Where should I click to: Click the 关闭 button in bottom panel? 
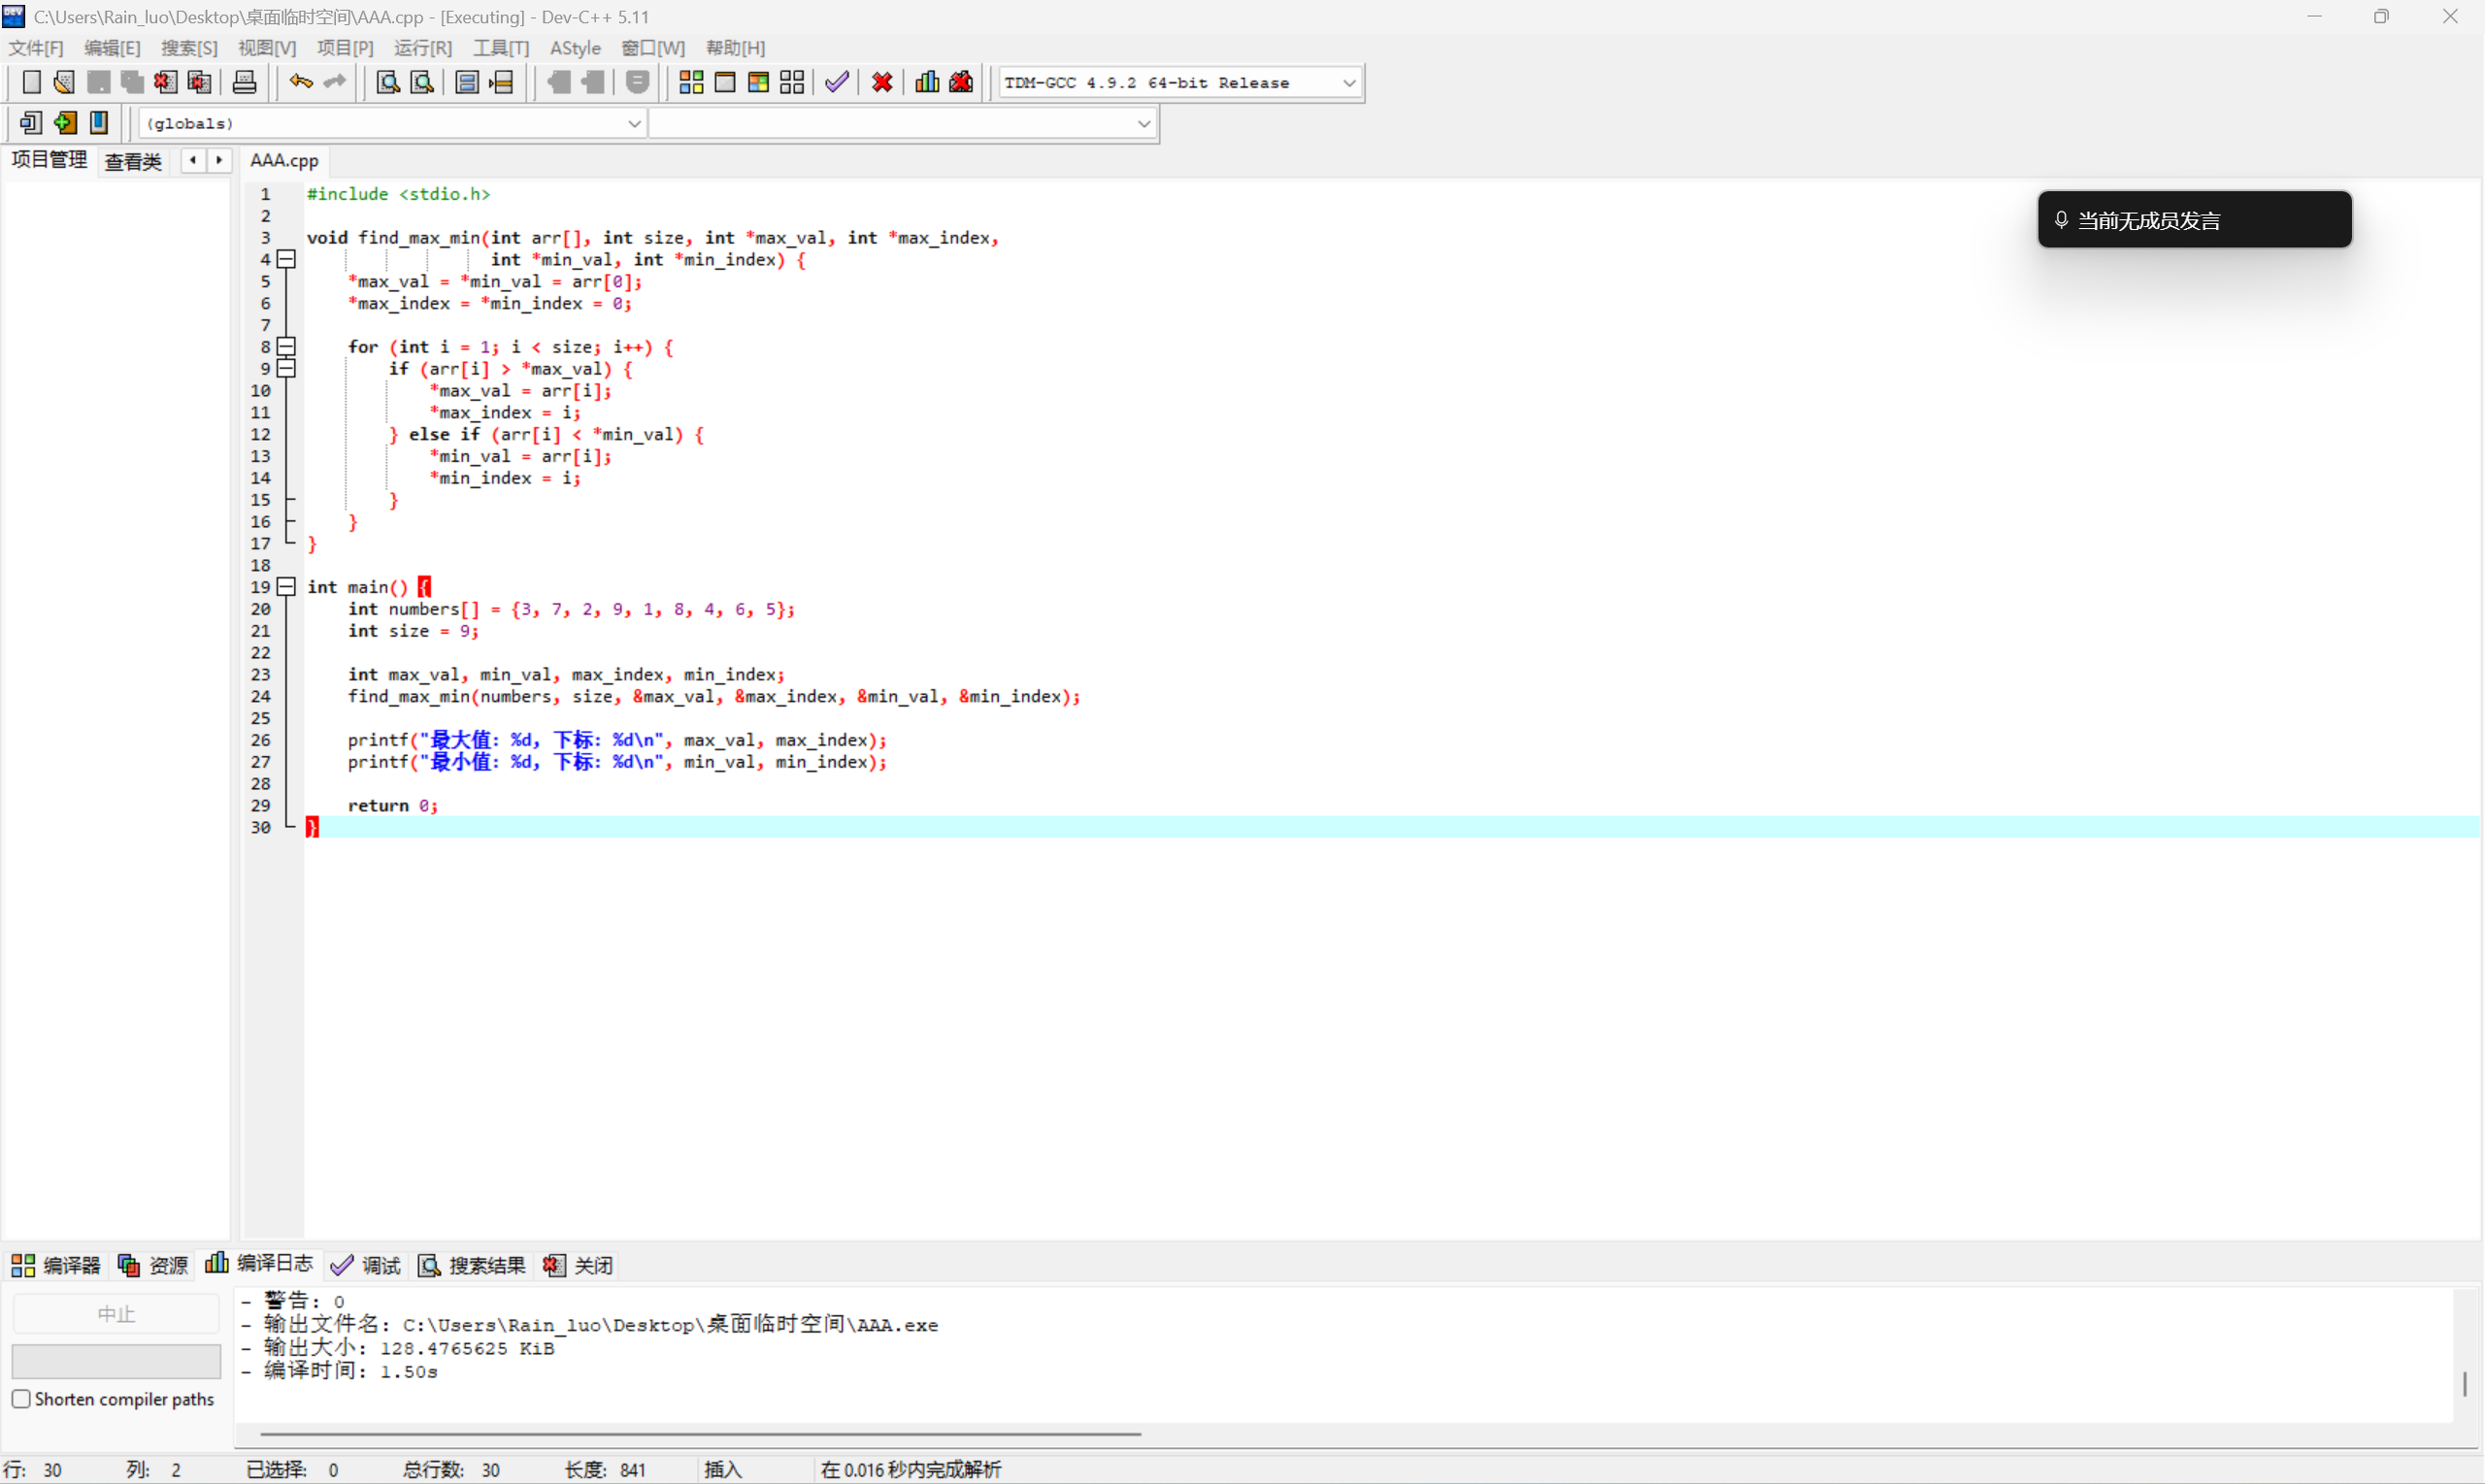[x=578, y=1265]
